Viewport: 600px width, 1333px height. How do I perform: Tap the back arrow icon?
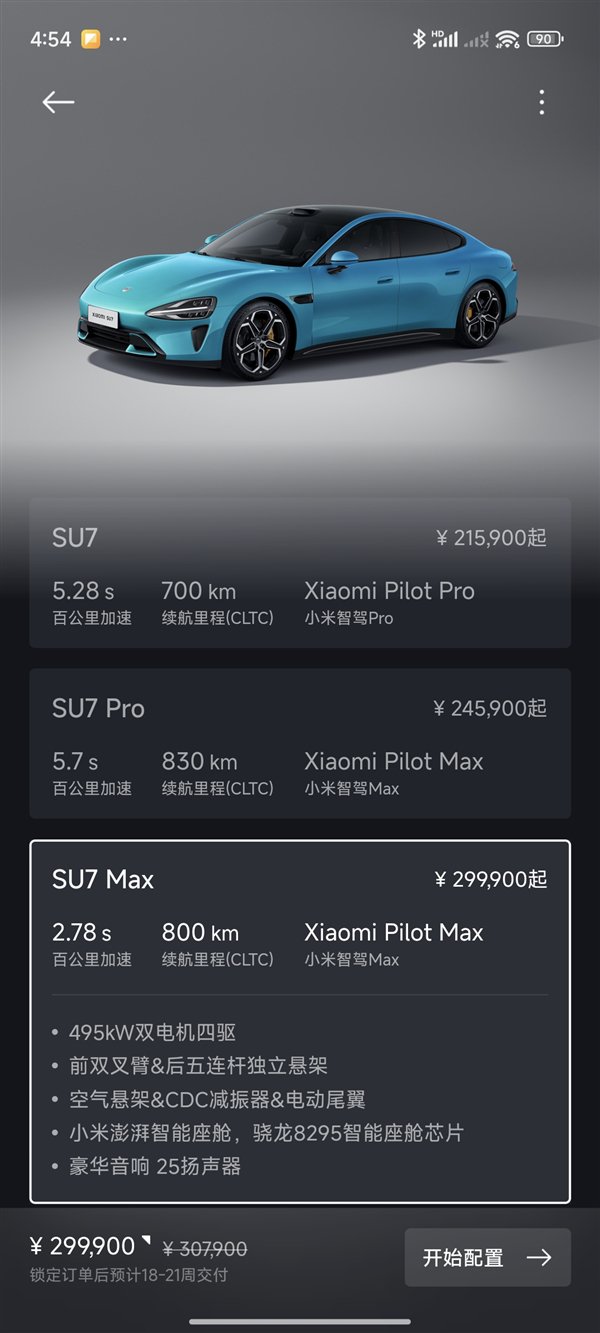click(x=58, y=102)
